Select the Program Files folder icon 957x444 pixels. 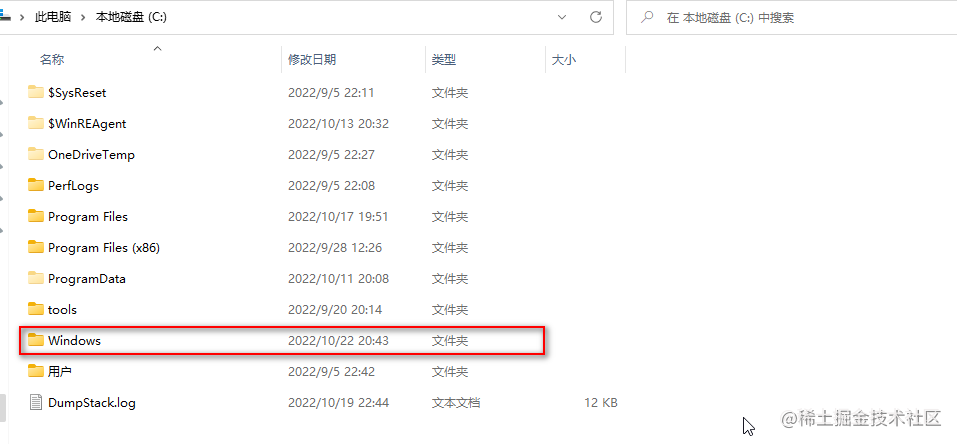pyautogui.click(x=37, y=216)
